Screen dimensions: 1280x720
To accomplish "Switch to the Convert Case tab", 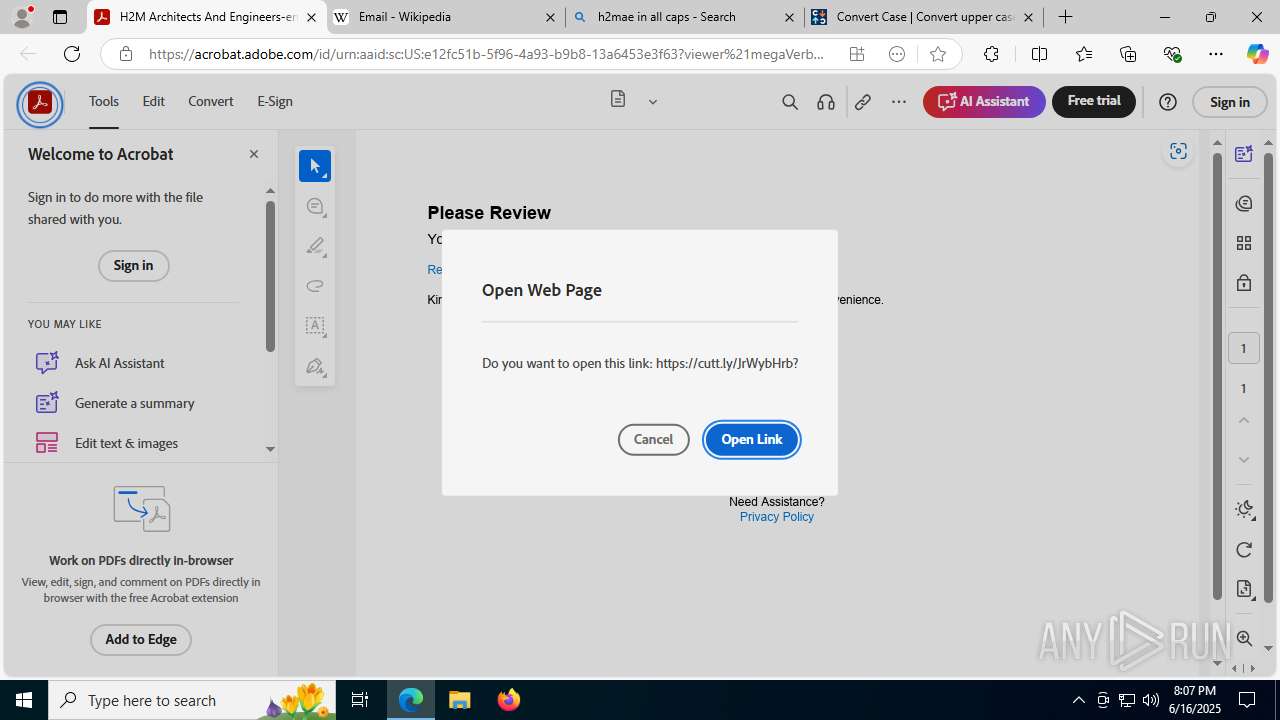I will pos(924,17).
